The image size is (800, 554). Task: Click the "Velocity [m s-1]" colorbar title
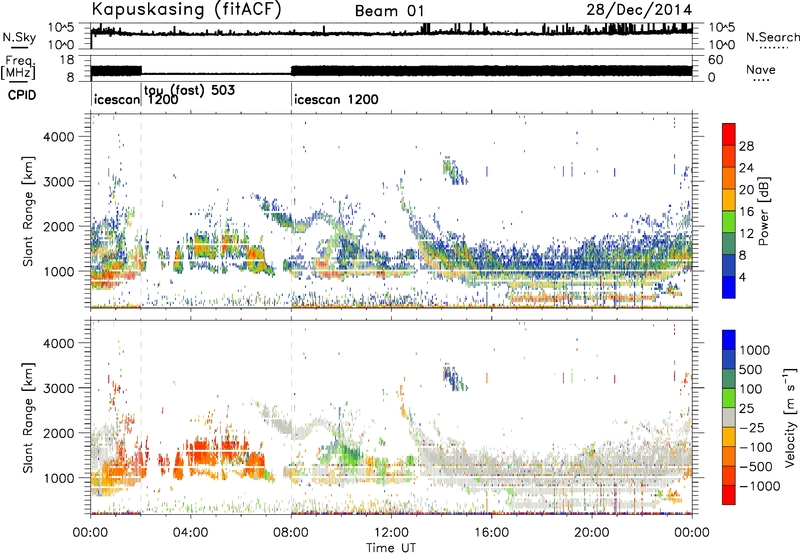pos(790,417)
